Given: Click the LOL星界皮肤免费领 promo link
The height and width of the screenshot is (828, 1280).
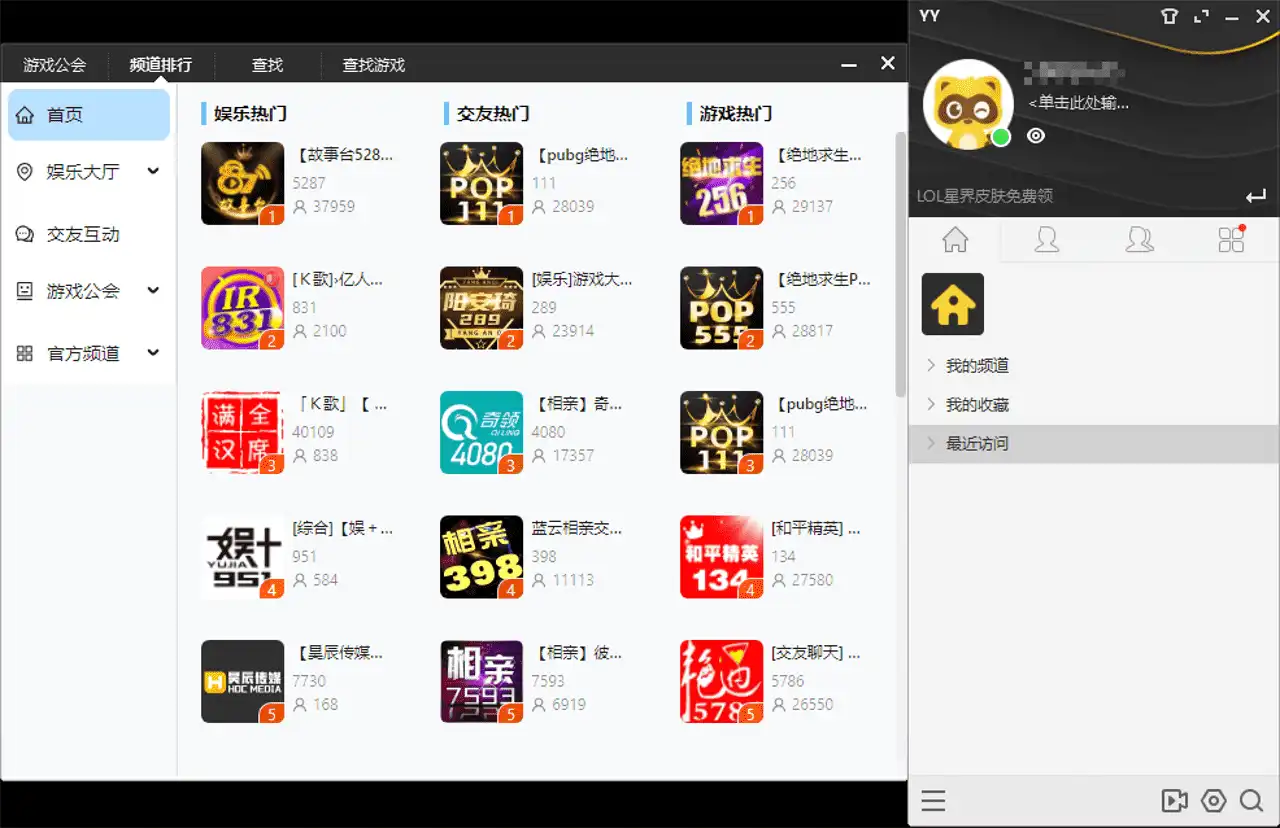Looking at the screenshot, I should click(984, 196).
